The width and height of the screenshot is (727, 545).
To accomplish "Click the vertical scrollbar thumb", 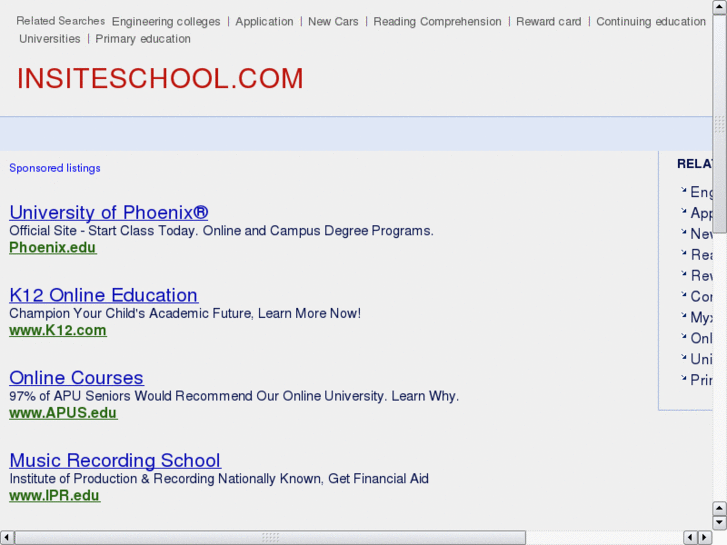I will click(719, 124).
